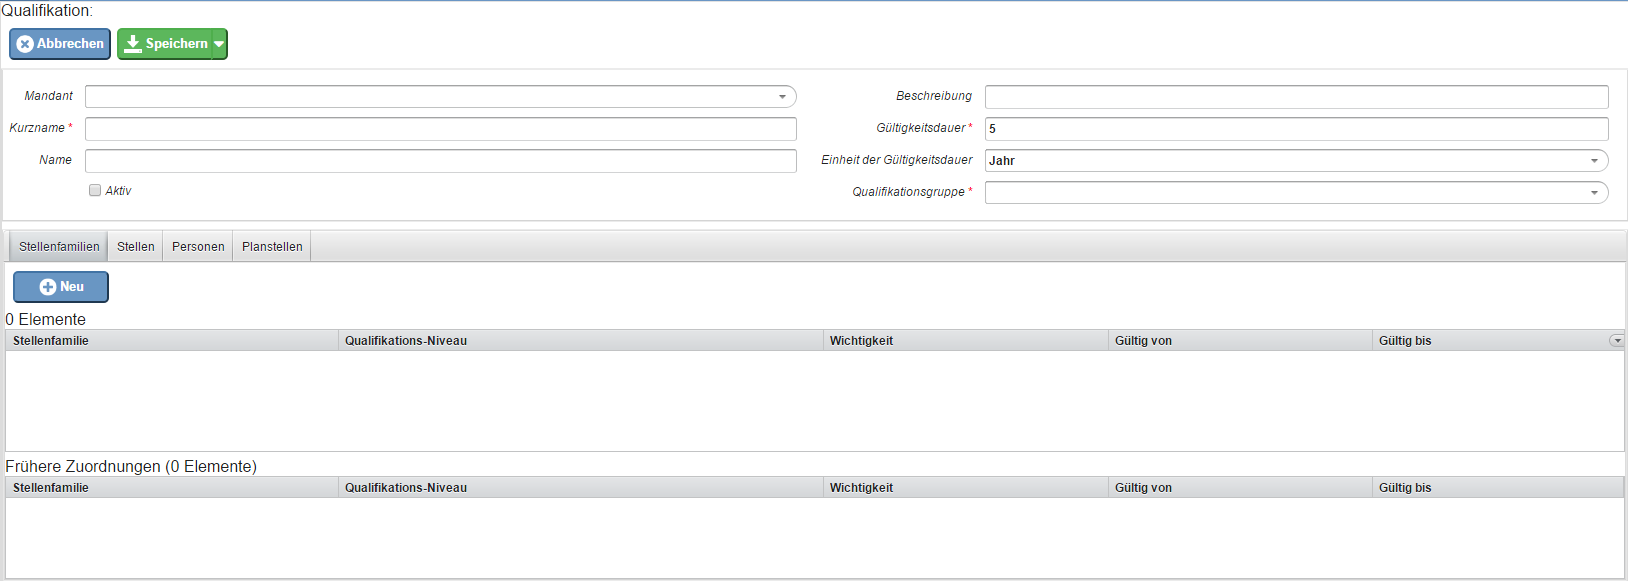Image resolution: width=1628 pixels, height=581 pixels.
Task: Expand the Mandant dropdown
Action: 782,97
